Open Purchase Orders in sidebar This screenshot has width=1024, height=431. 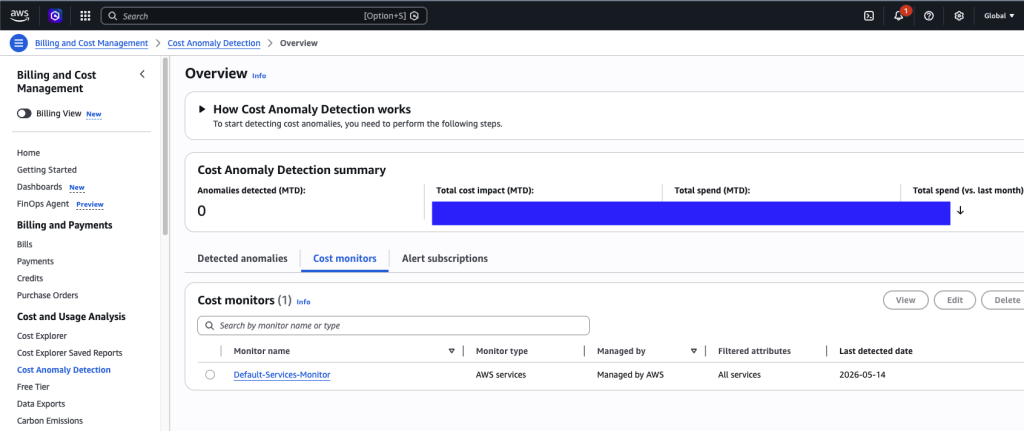click(x=48, y=295)
